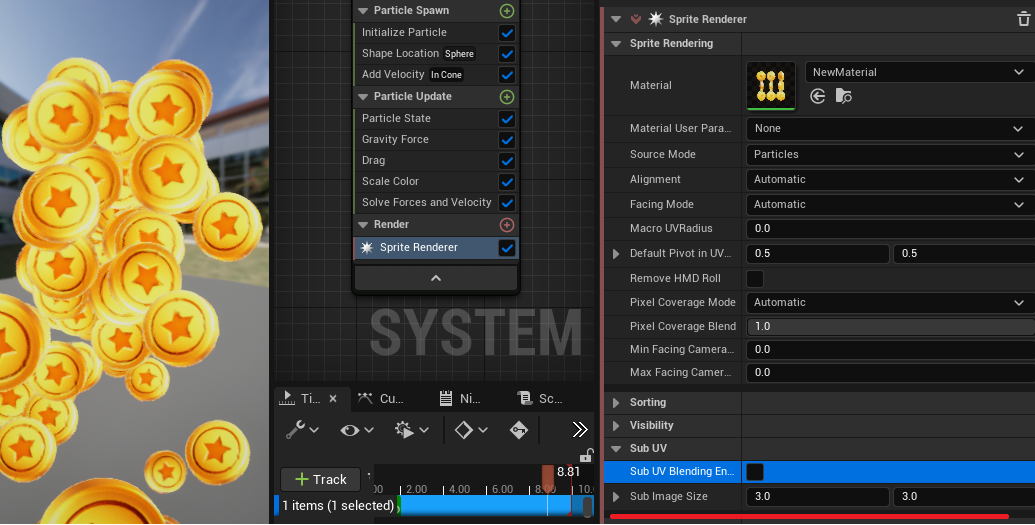Click the Sub Image Size X field

click(x=818, y=497)
